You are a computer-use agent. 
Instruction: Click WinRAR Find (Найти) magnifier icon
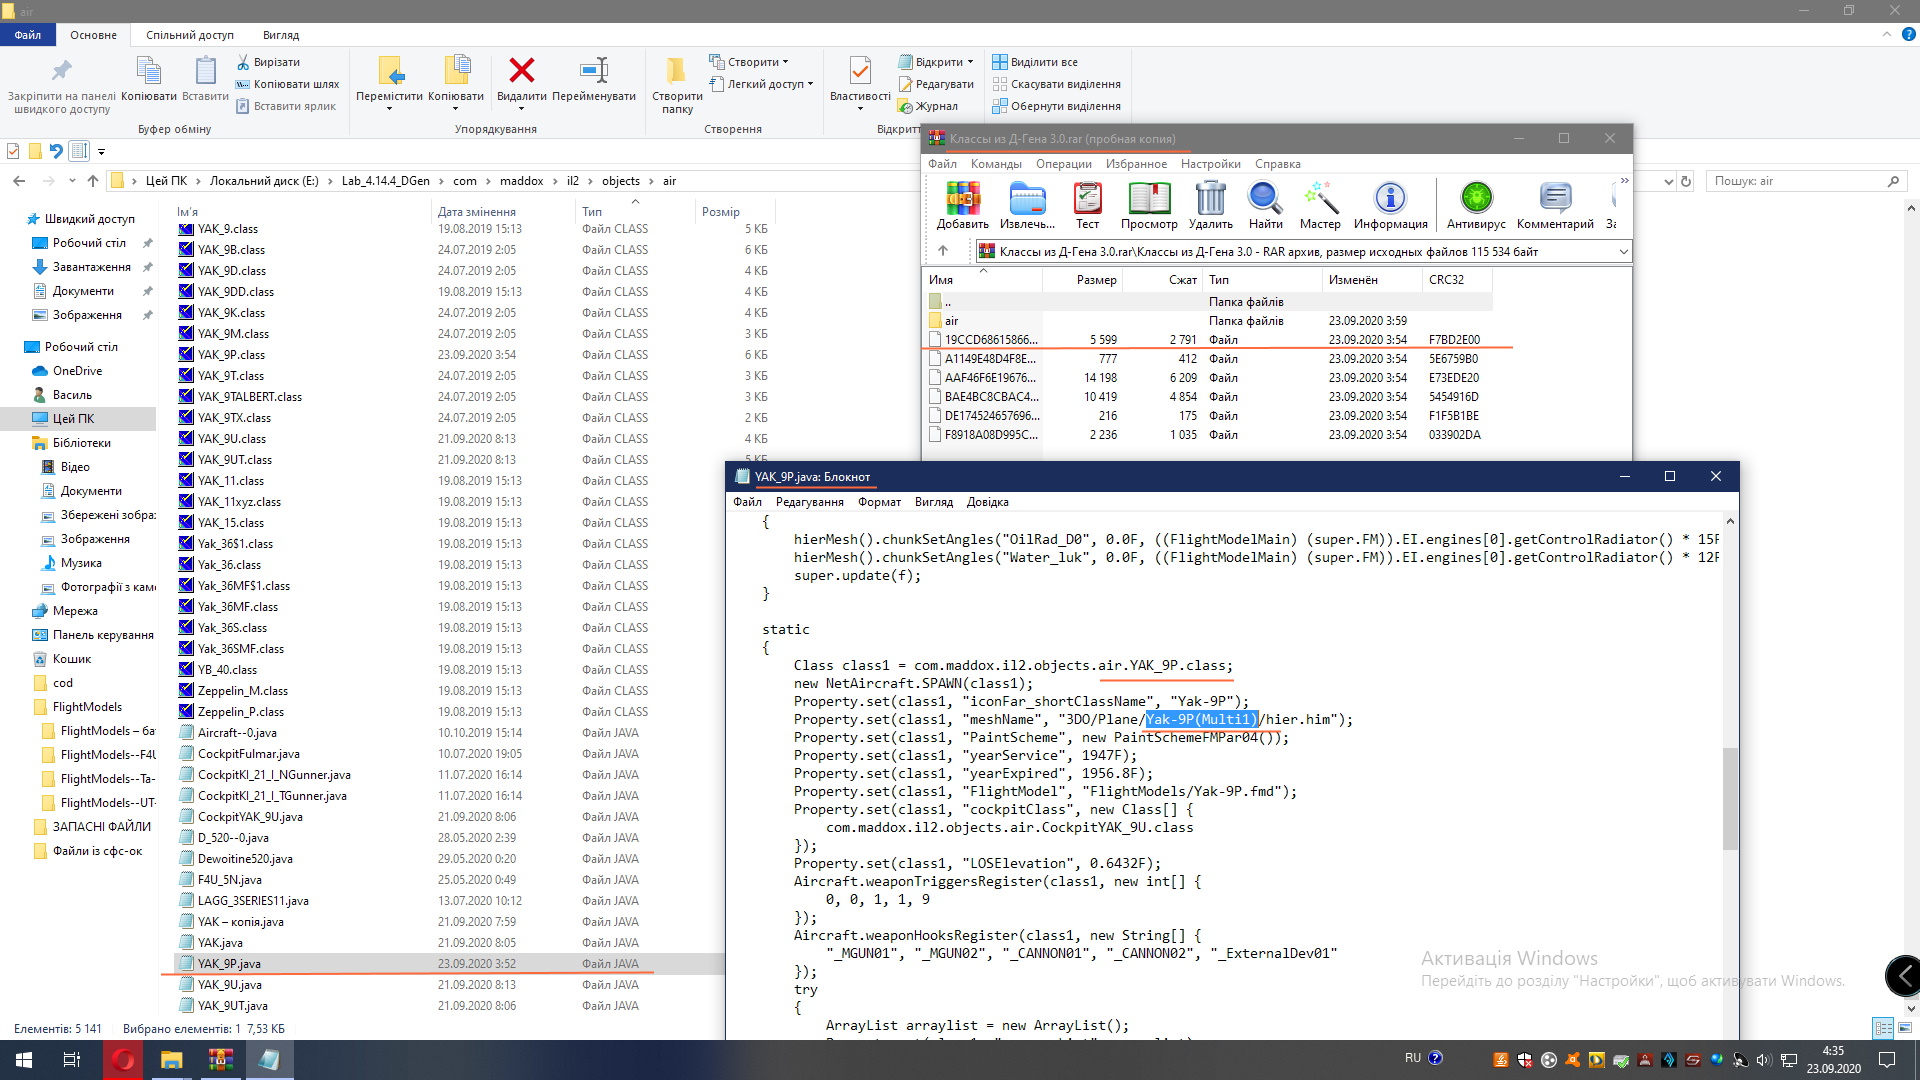1265,199
